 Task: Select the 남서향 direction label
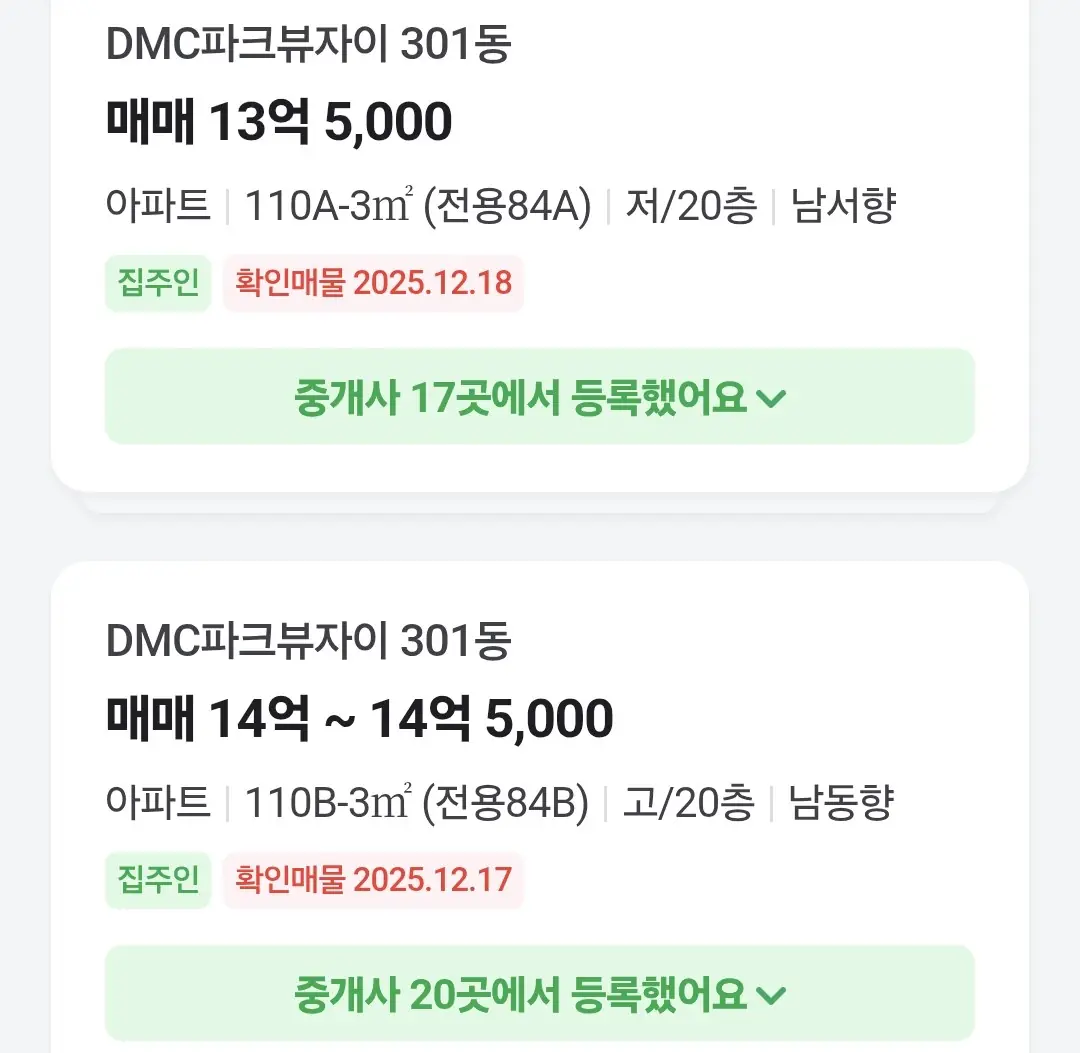tap(843, 207)
